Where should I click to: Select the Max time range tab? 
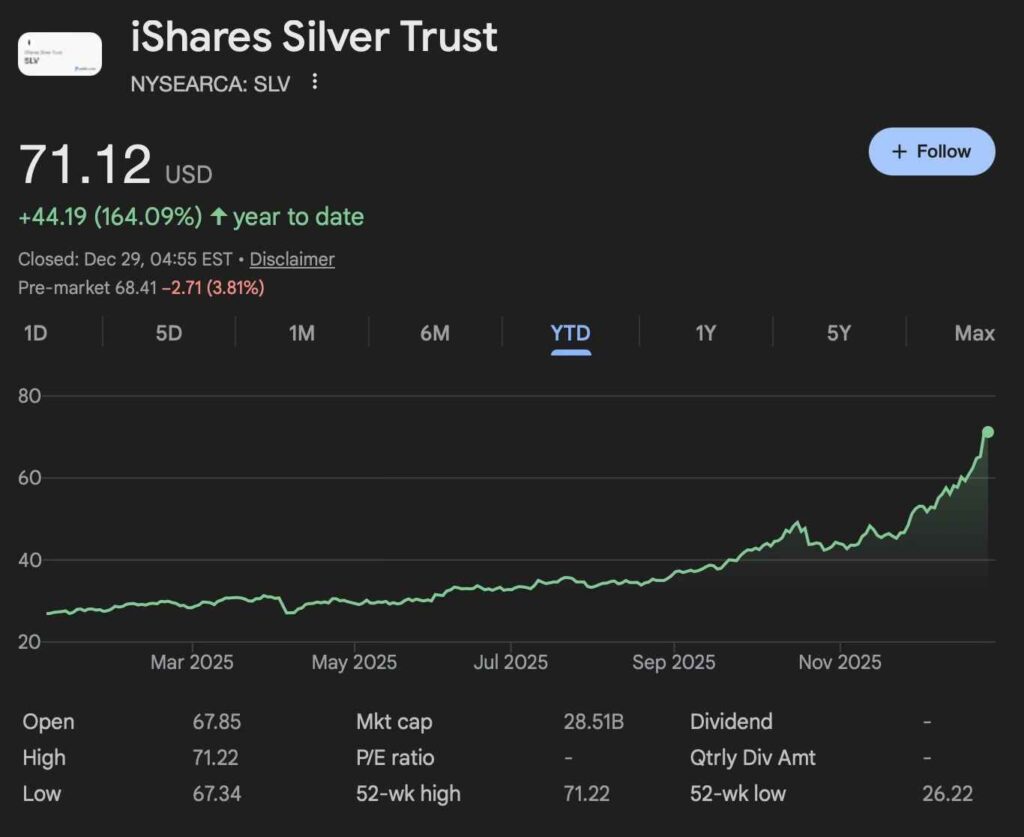pos(974,333)
